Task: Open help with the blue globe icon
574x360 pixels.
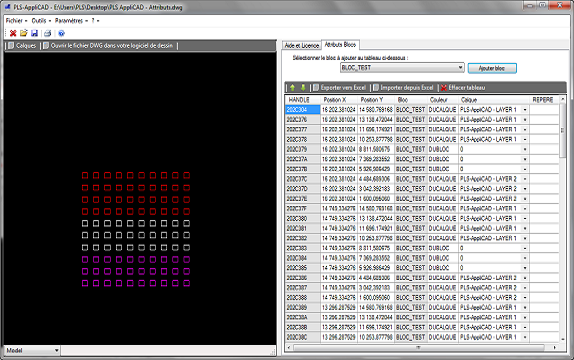Action: pos(62,33)
